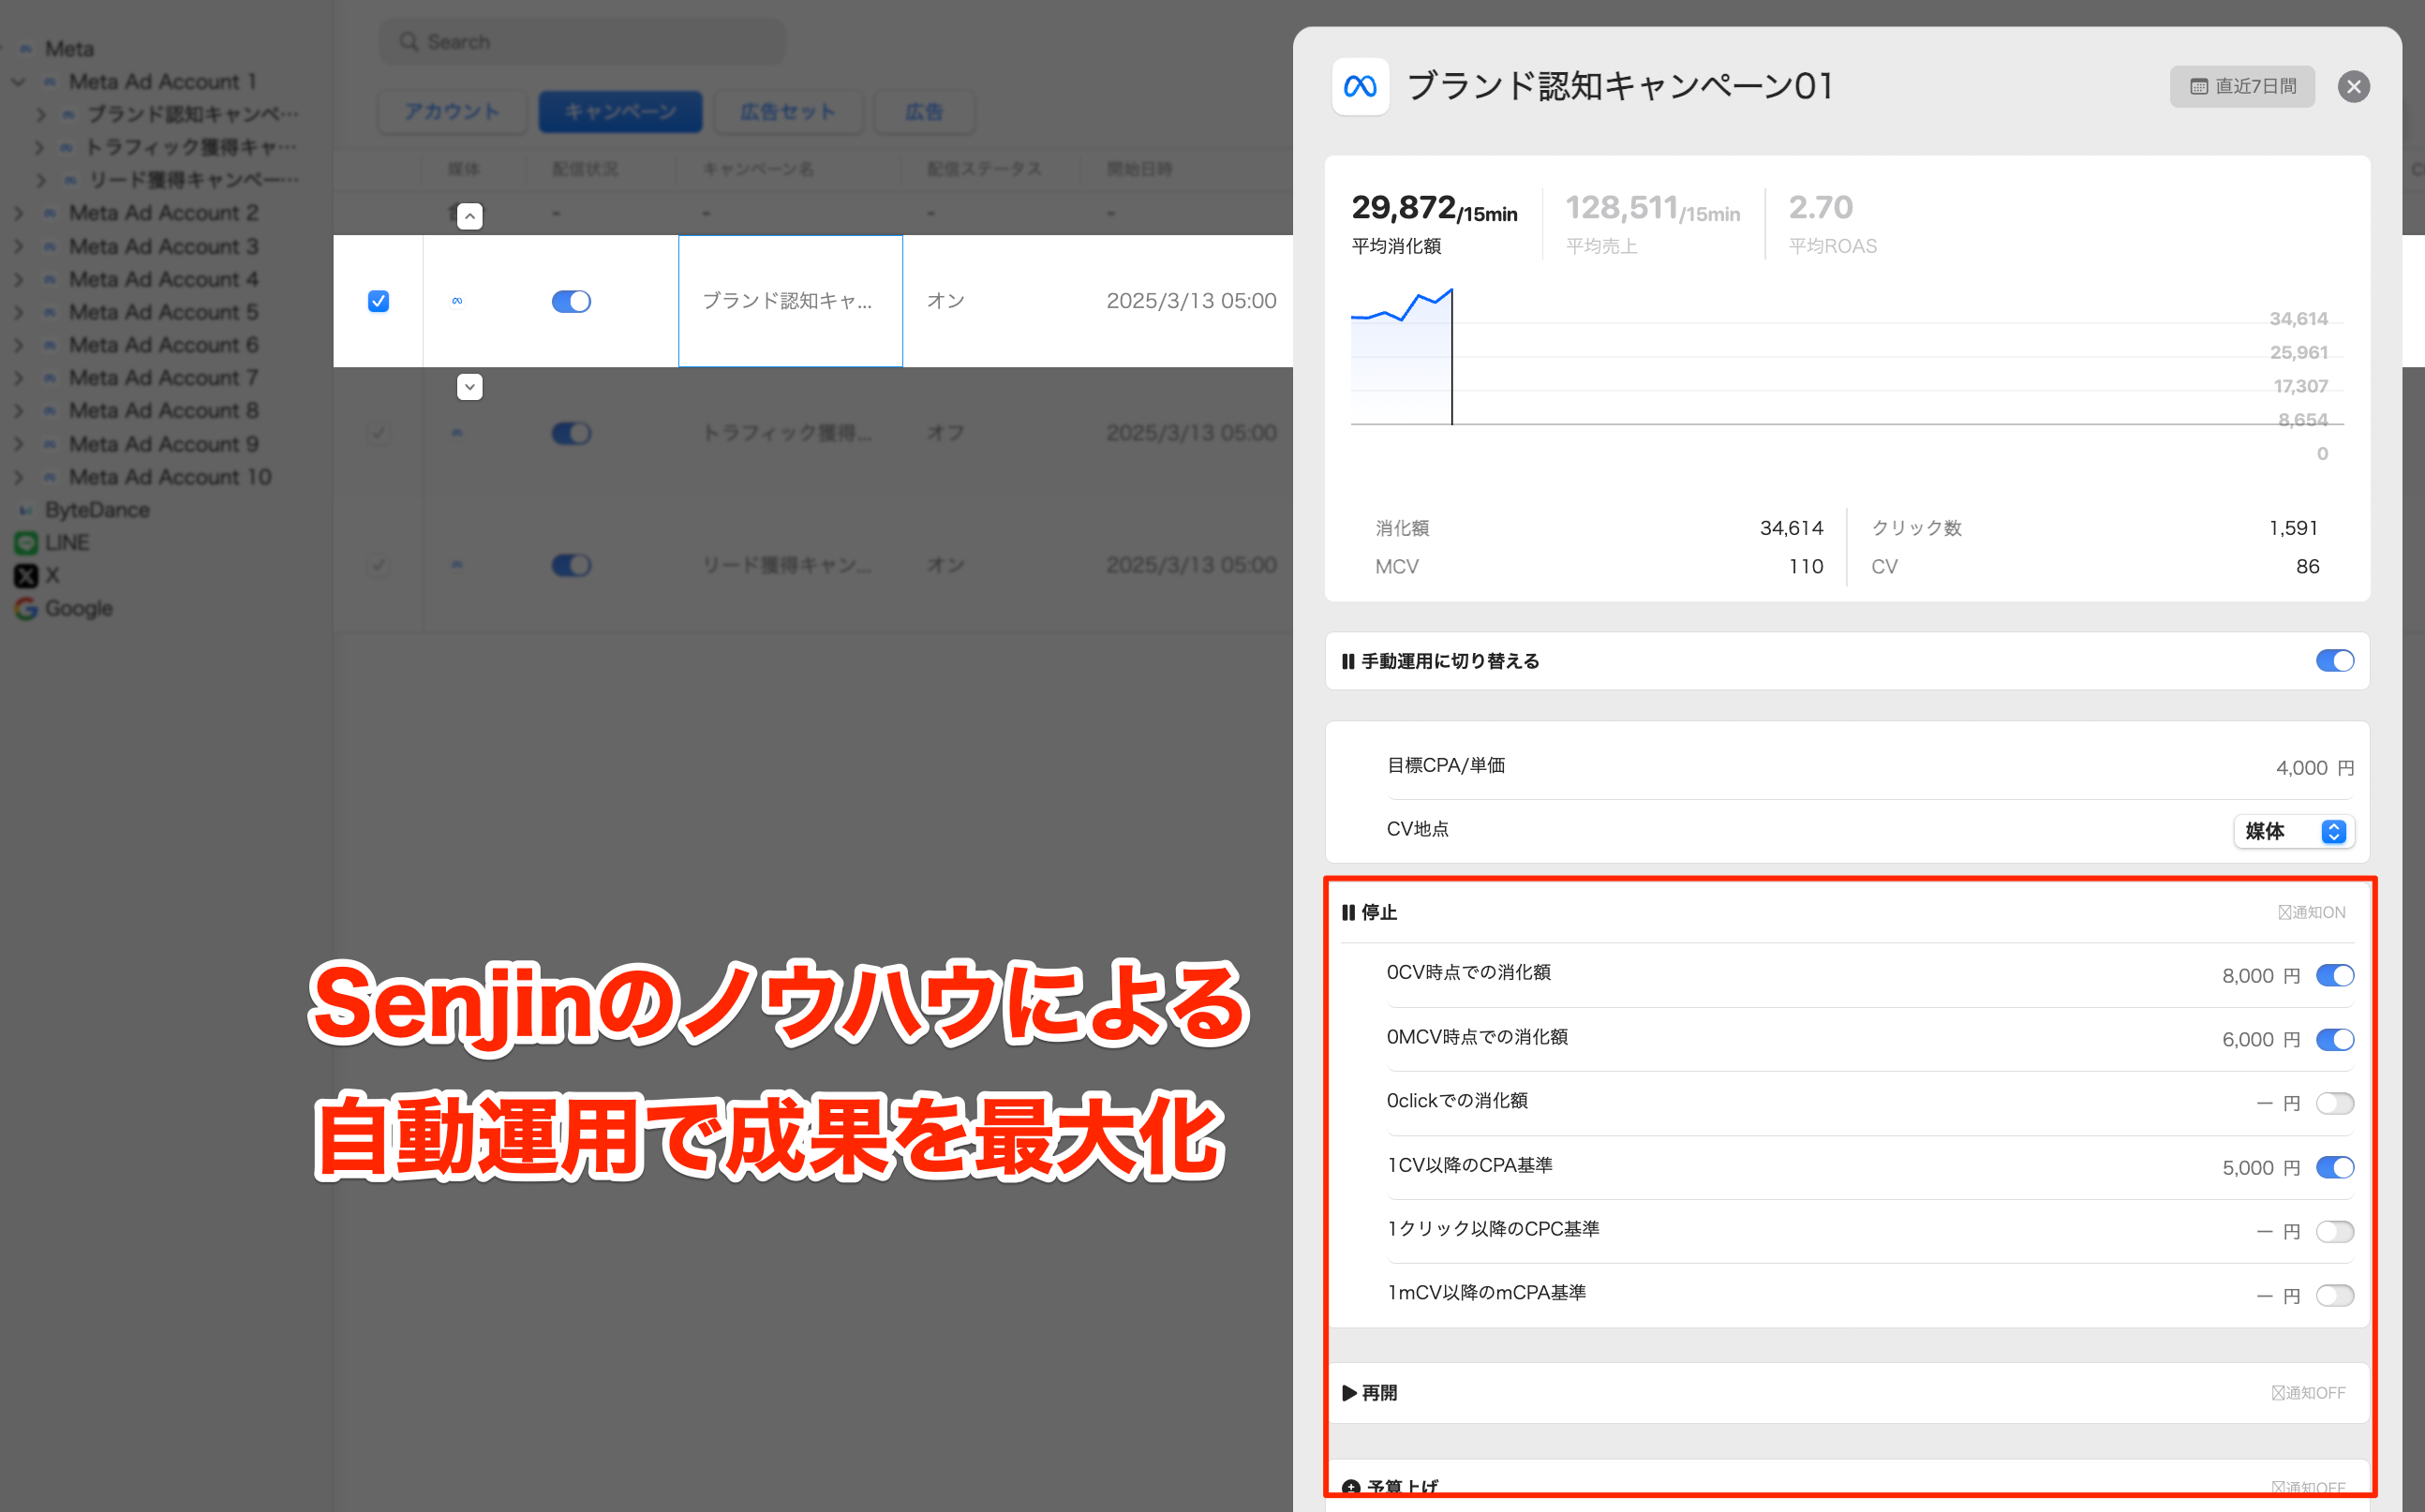Switch to the 広告セット tab

[788, 111]
